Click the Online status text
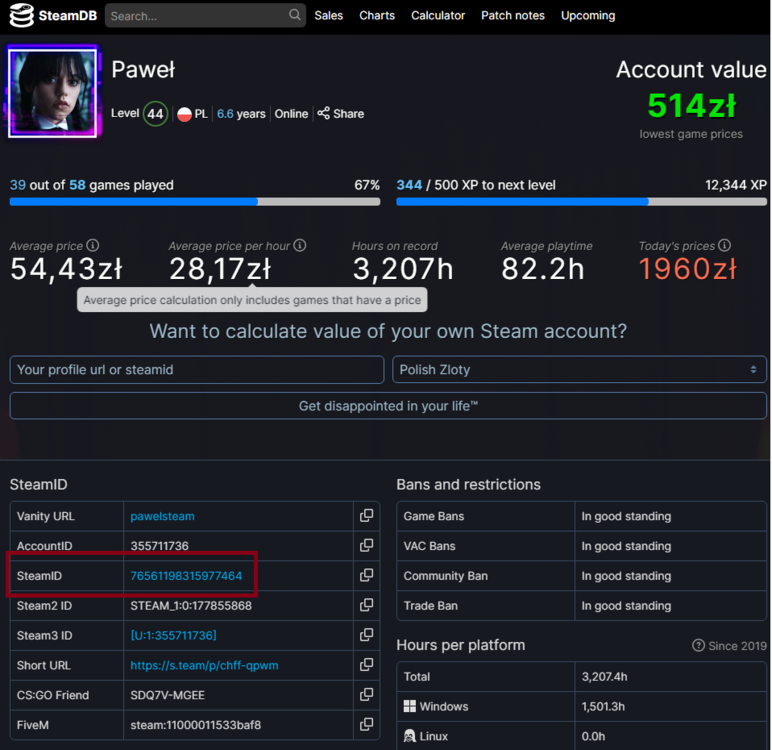Viewport: 772px width, 750px height. click(x=291, y=114)
